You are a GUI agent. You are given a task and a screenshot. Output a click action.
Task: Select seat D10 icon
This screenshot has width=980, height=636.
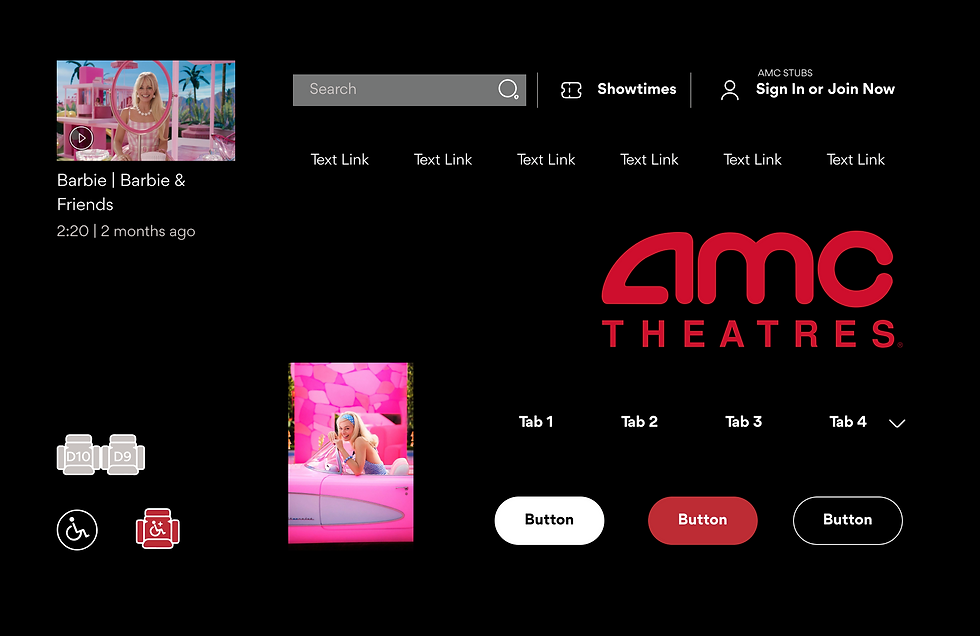point(78,455)
